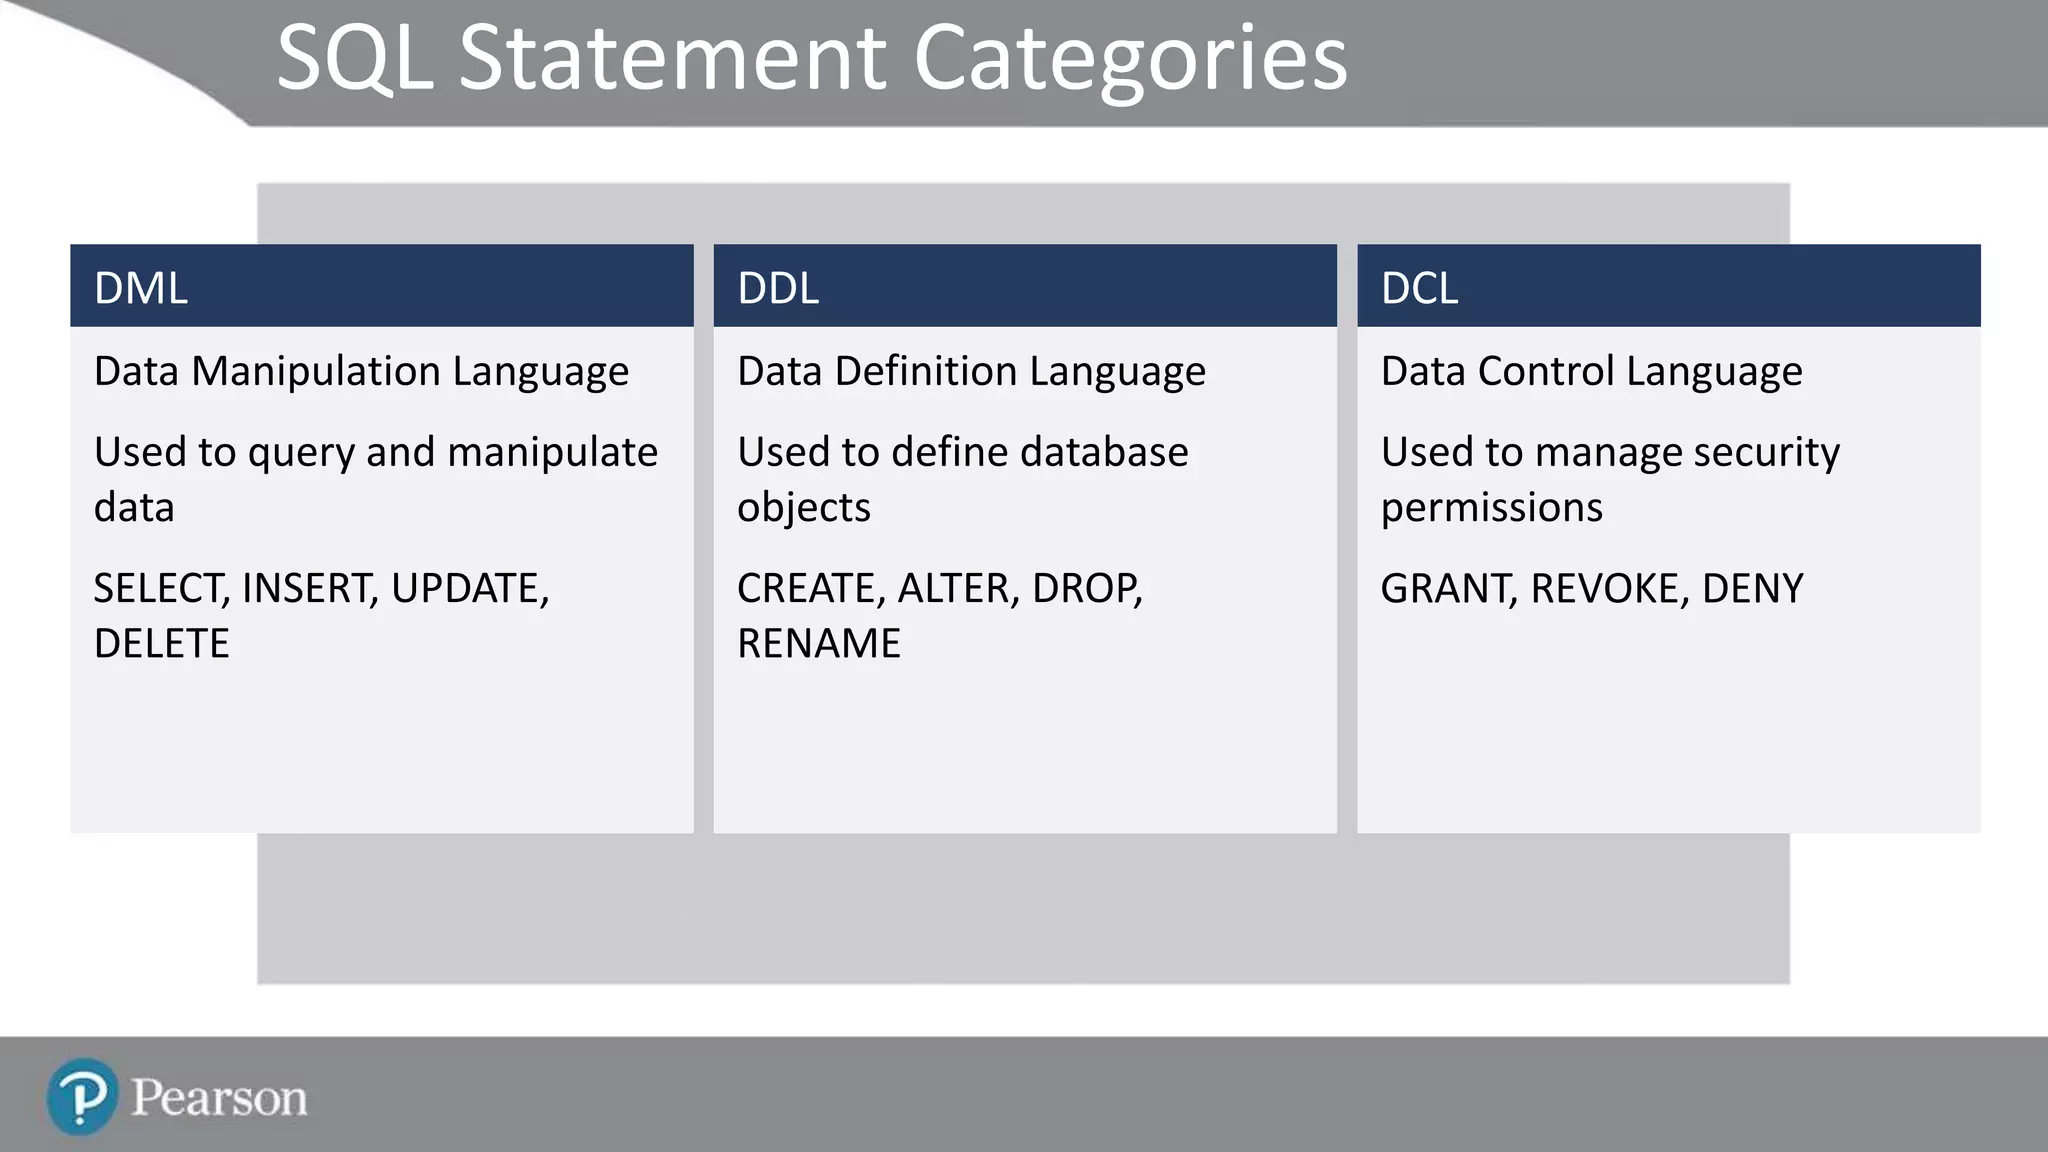
Task: Click the SELECT, INSERT, UPDATE, DELETE line
Action: (322, 615)
